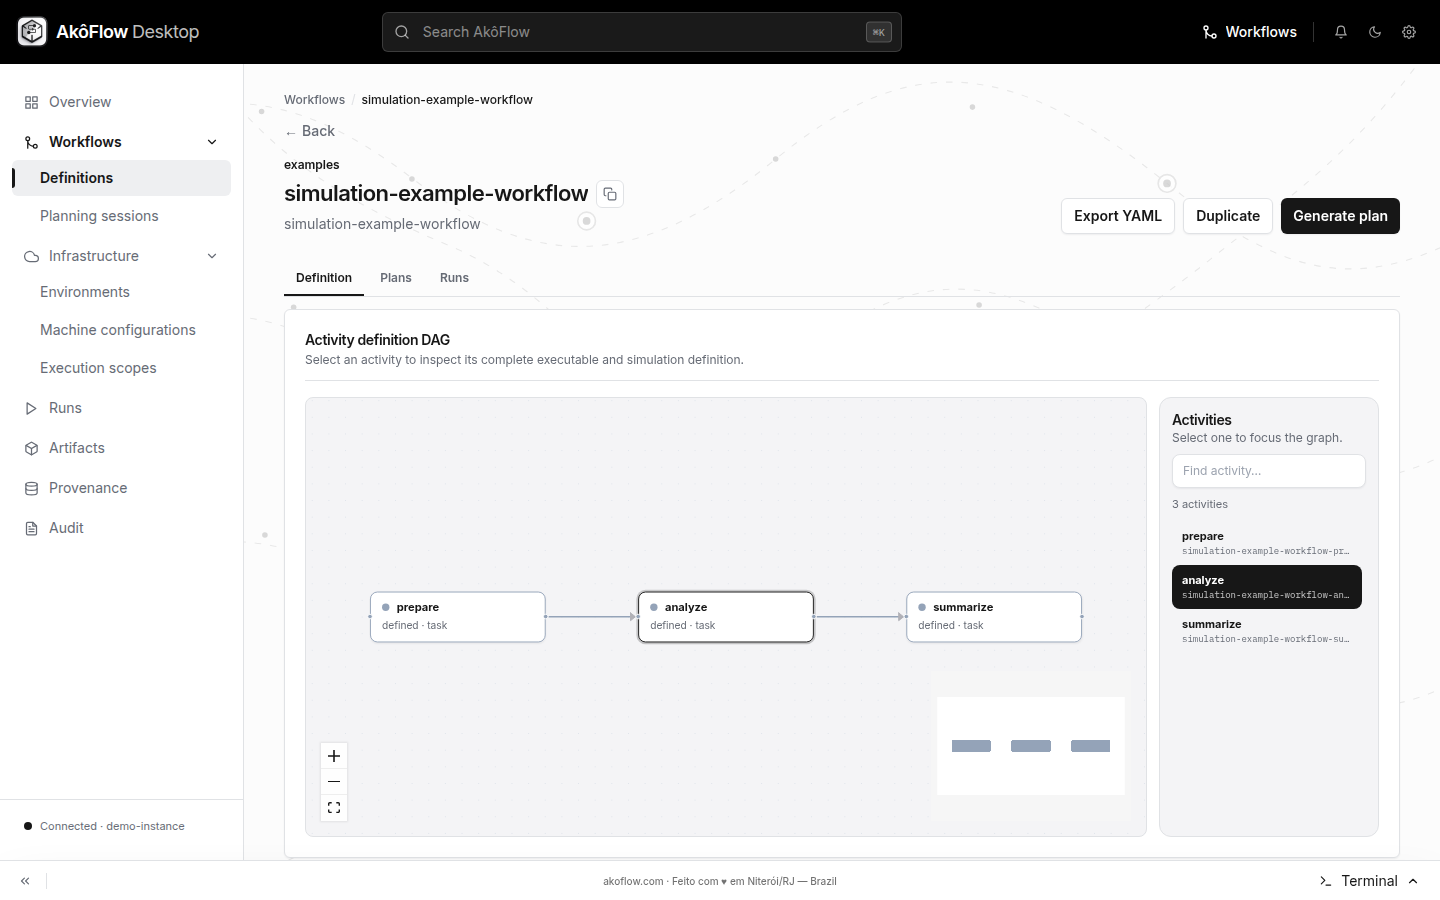Select the summarize node in the DAG

pyautogui.click(x=994, y=617)
